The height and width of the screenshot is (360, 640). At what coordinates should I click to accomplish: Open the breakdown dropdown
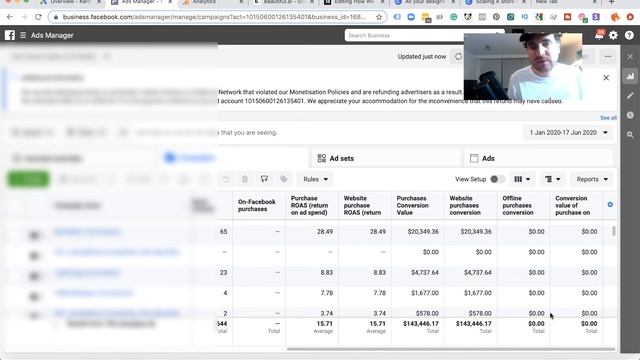pos(553,179)
